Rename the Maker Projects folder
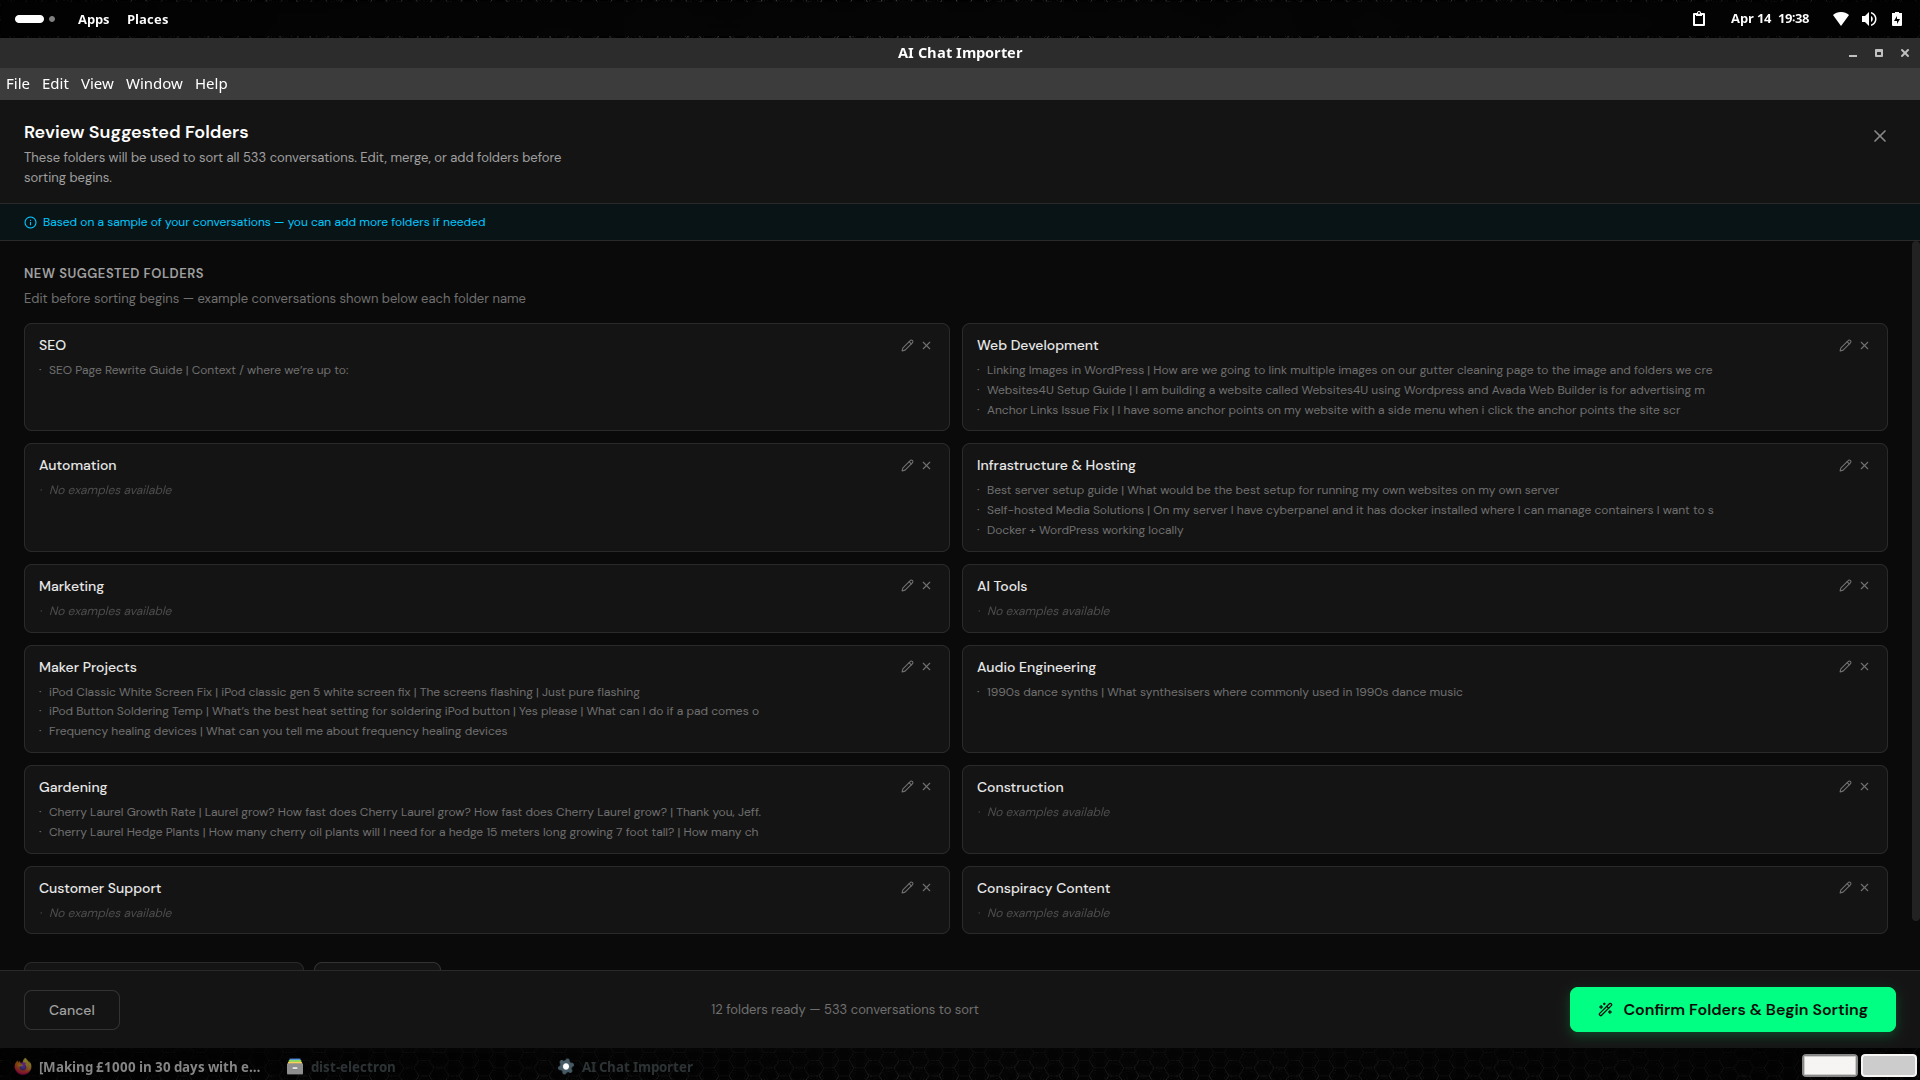Viewport: 1920px width, 1080px height. 907,666
